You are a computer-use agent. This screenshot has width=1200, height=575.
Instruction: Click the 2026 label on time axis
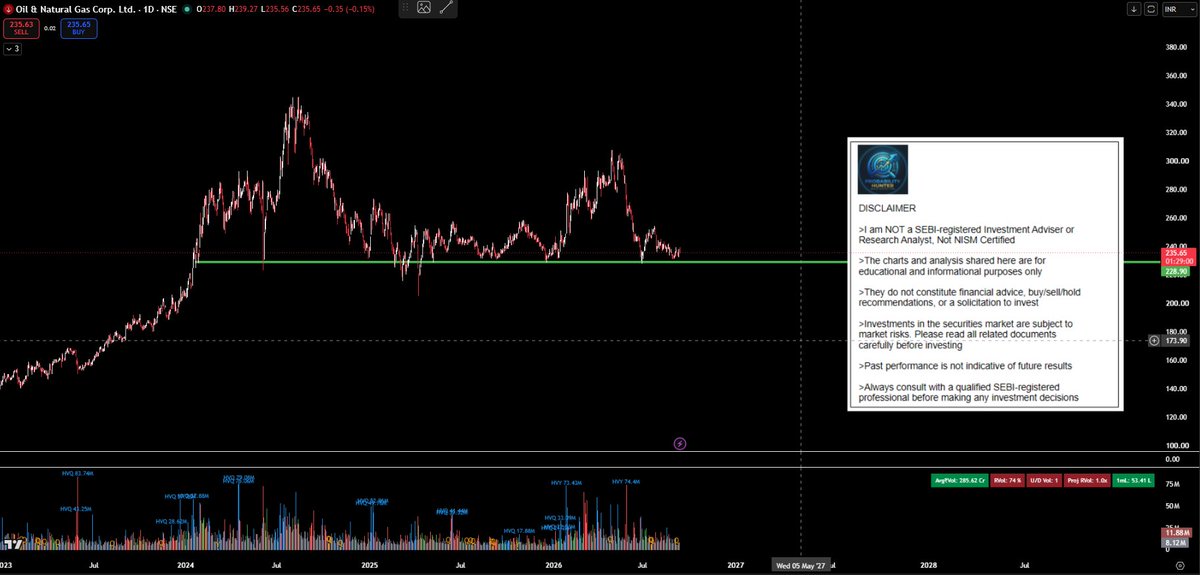tap(553, 565)
